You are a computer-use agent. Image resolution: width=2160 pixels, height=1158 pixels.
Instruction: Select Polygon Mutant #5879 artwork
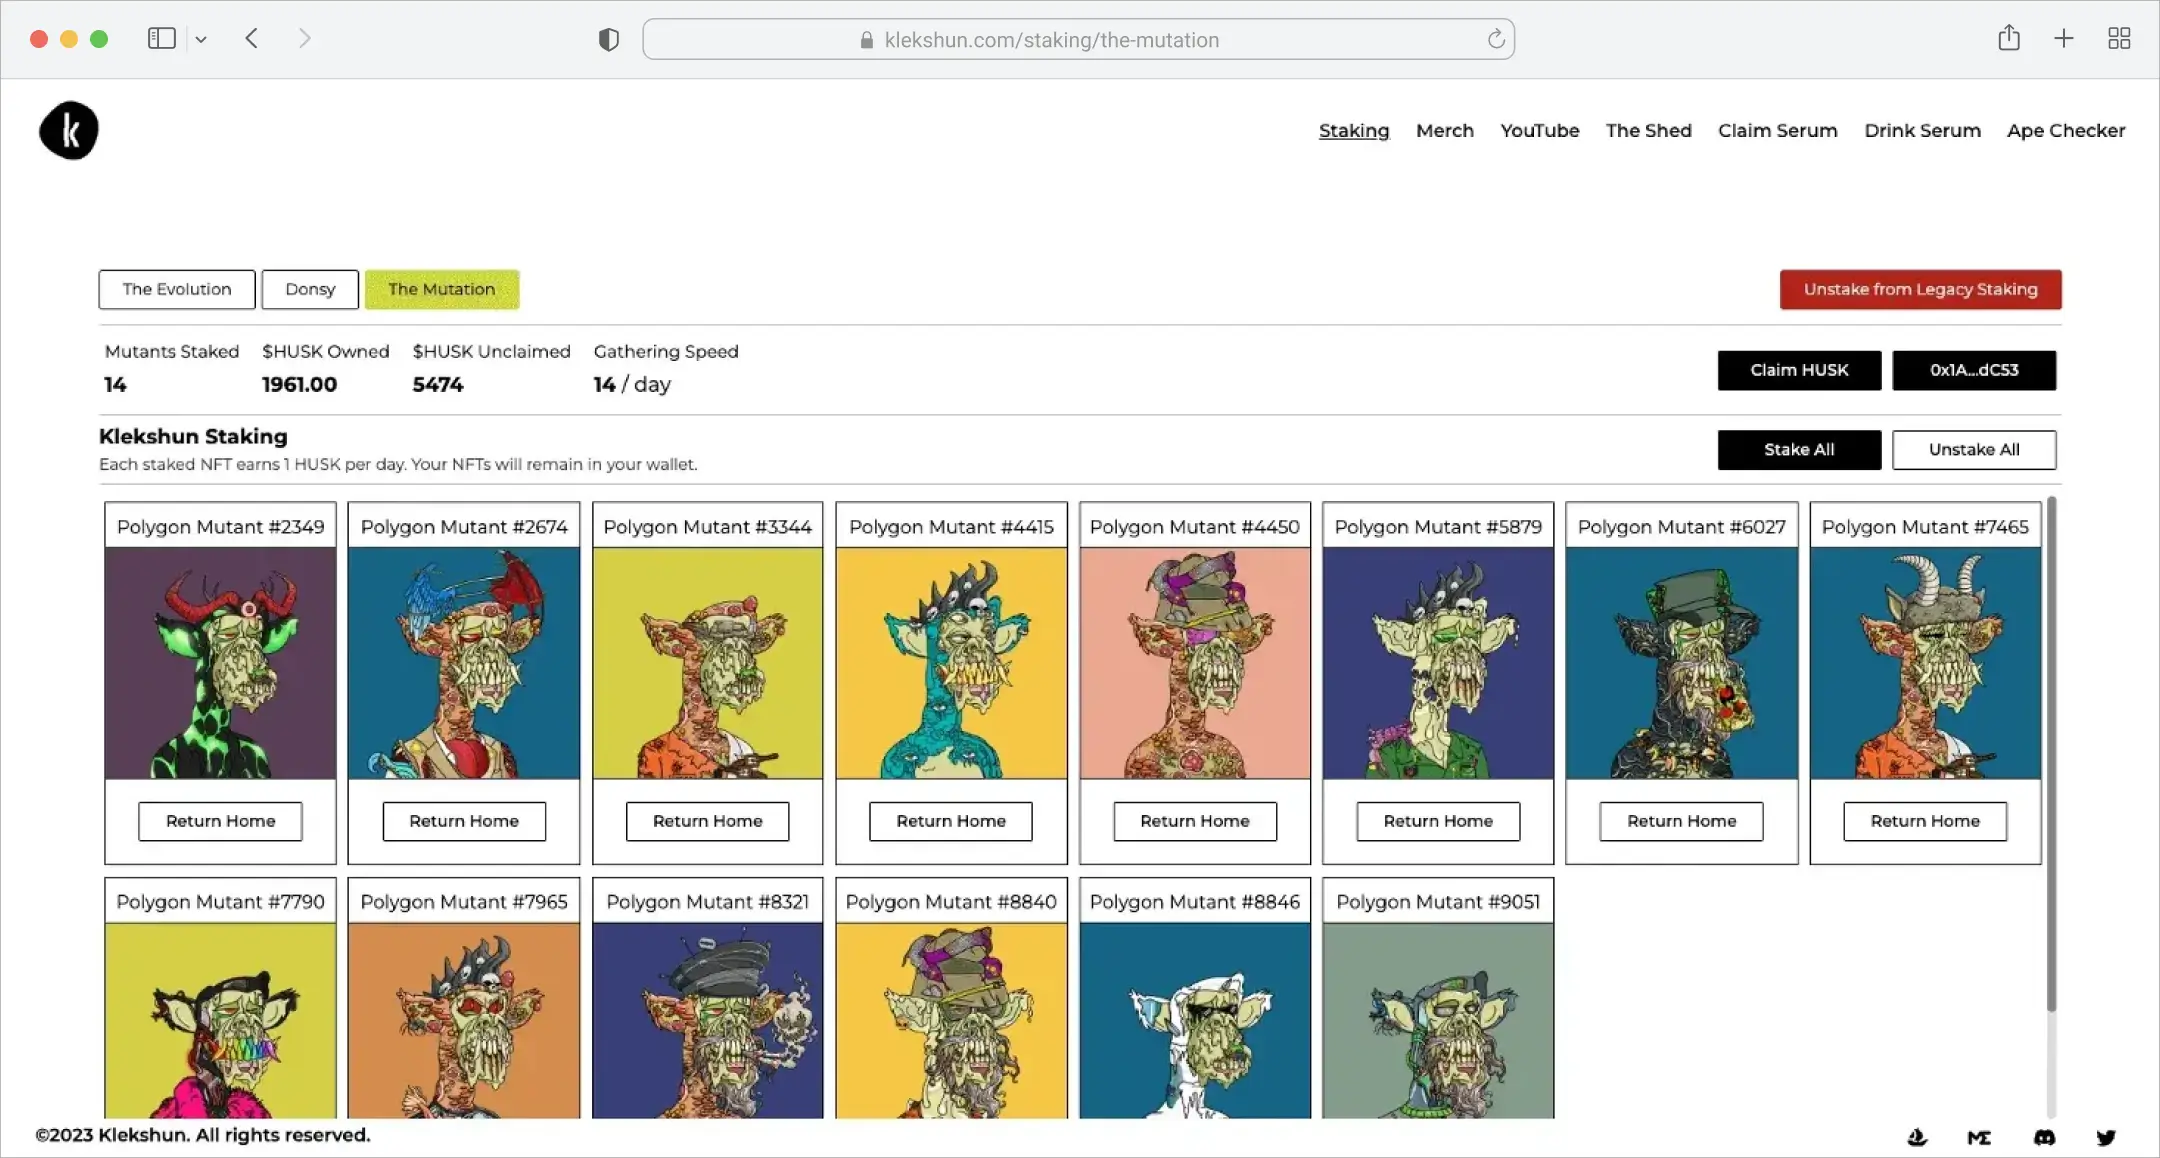tap(1438, 663)
